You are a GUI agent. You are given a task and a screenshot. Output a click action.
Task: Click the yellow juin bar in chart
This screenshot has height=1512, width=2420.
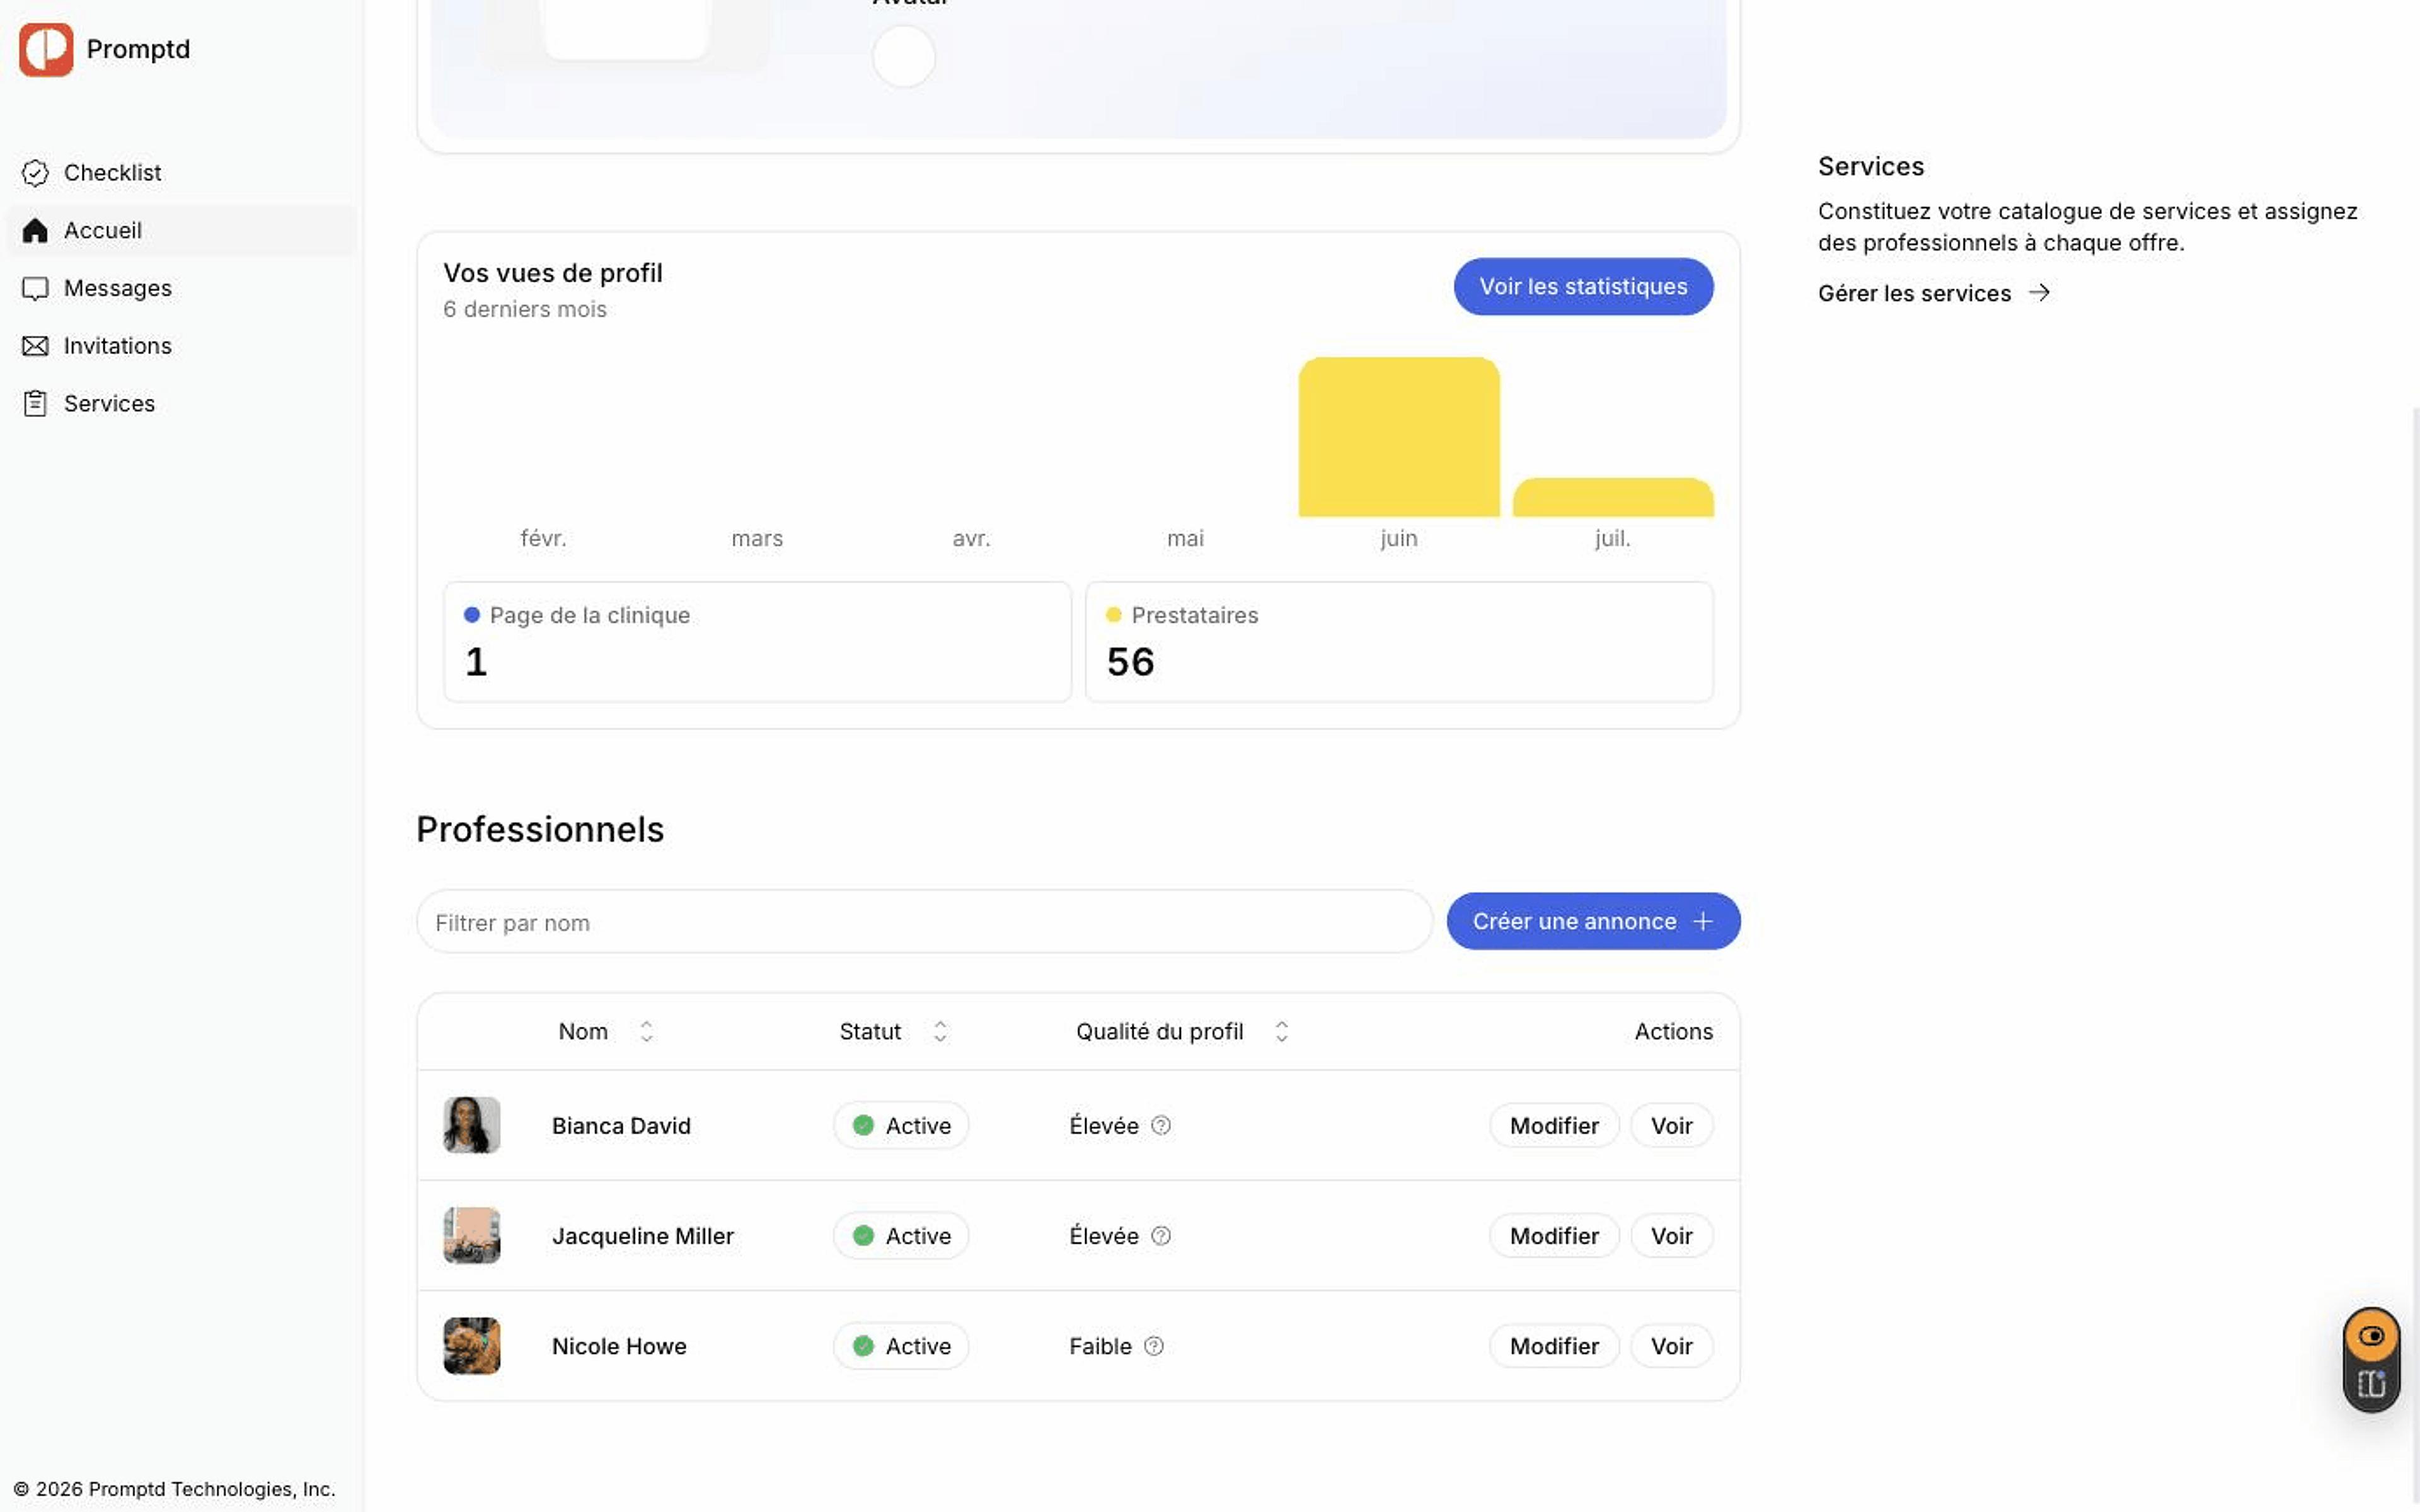click(x=1399, y=437)
